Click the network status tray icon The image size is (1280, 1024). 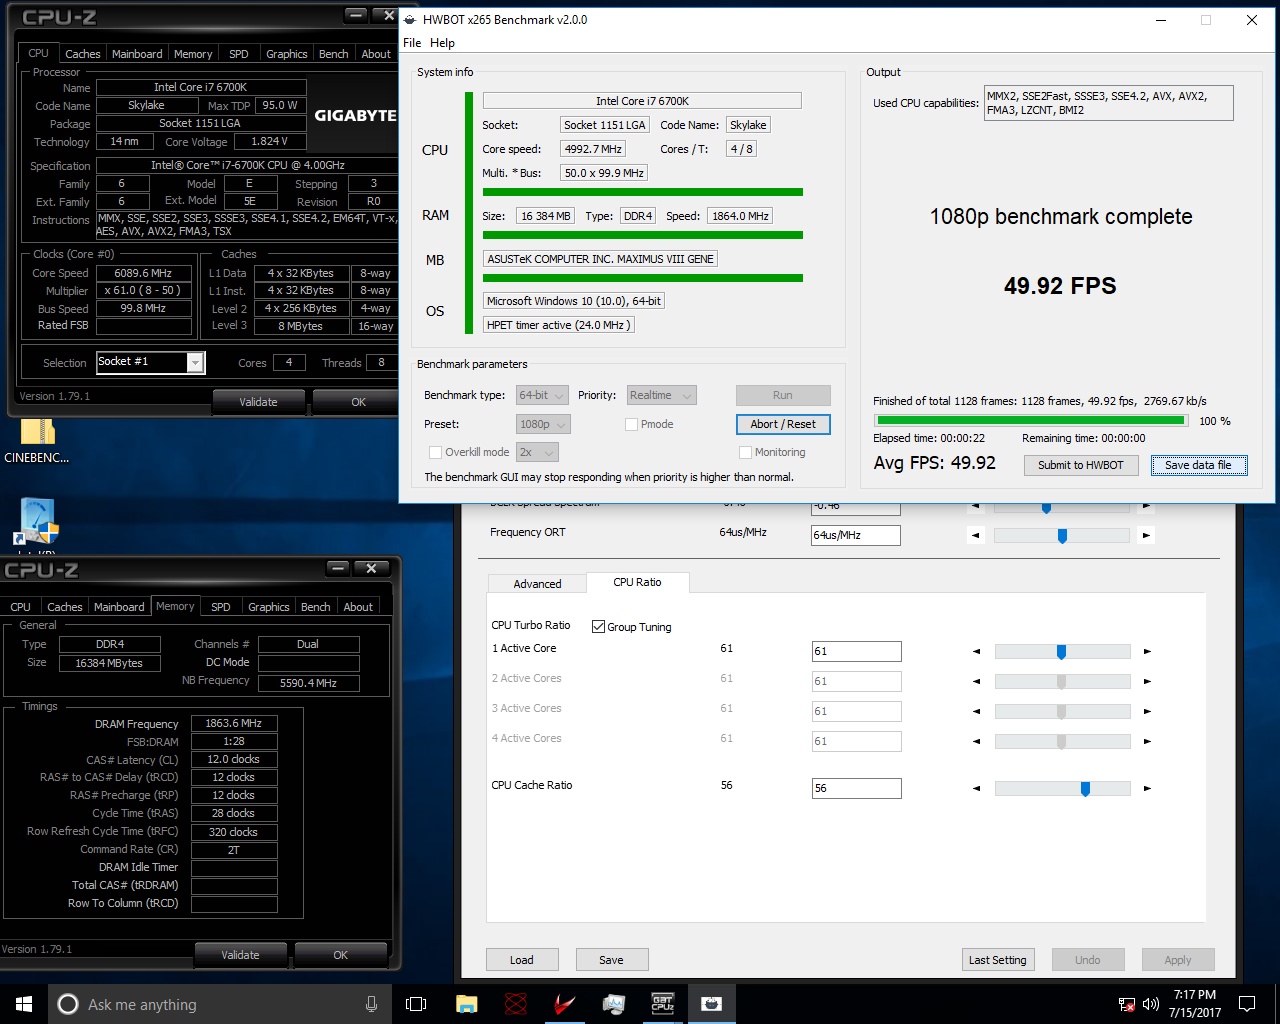tap(1127, 1004)
